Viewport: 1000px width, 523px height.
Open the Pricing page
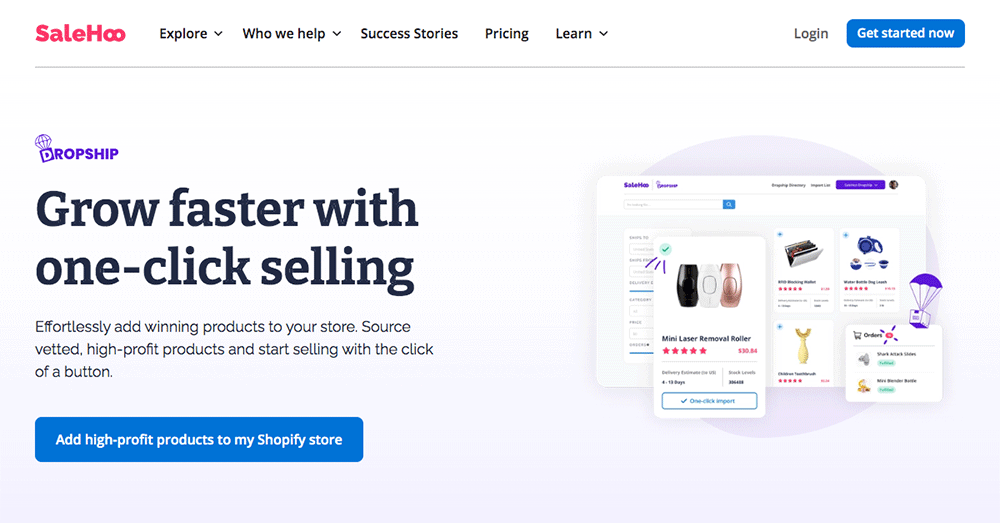[506, 33]
